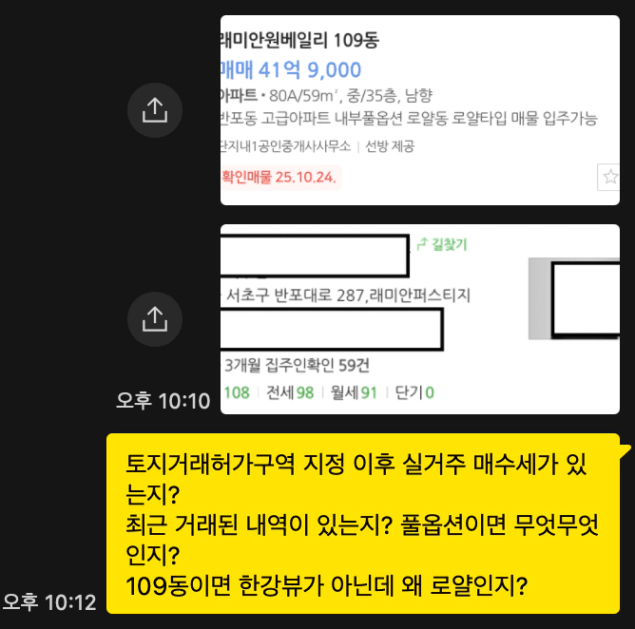635x629 pixels.
Task: Open the 전세 98 listings count
Action: pyautogui.click(x=290, y=392)
